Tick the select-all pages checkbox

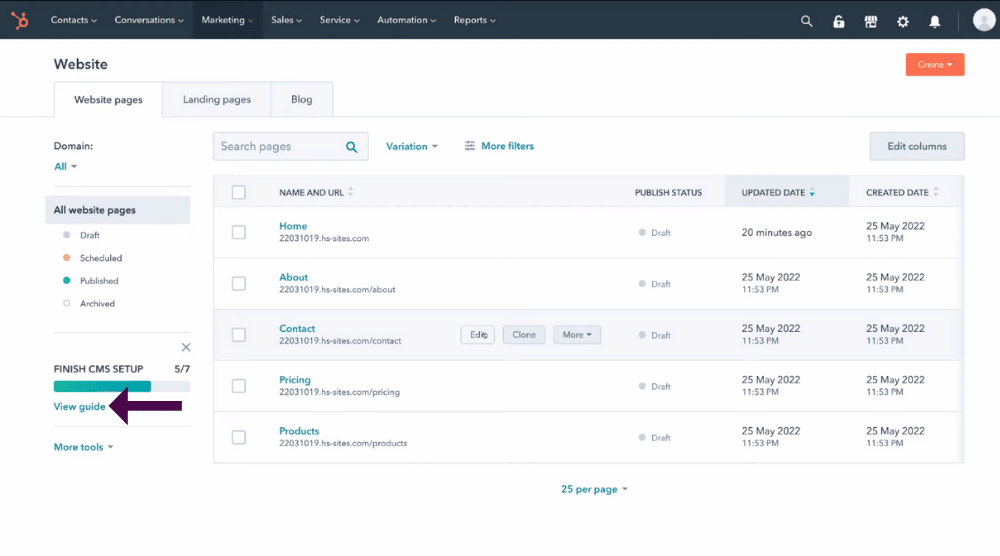[239, 192]
